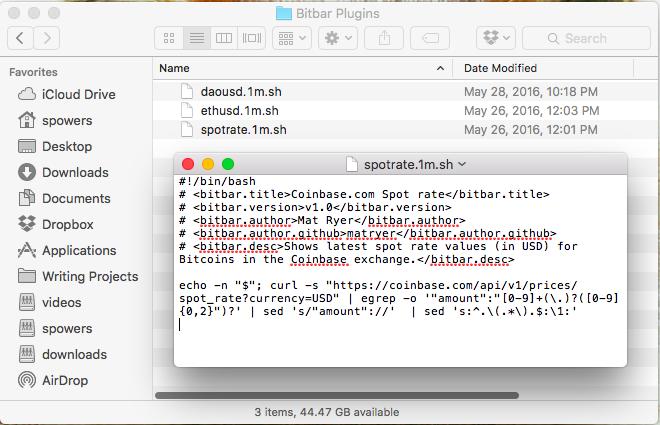Click the #!/bin/bash line in editor
The width and height of the screenshot is (660, 425).
pyautogui.click(x=217, y=181)
